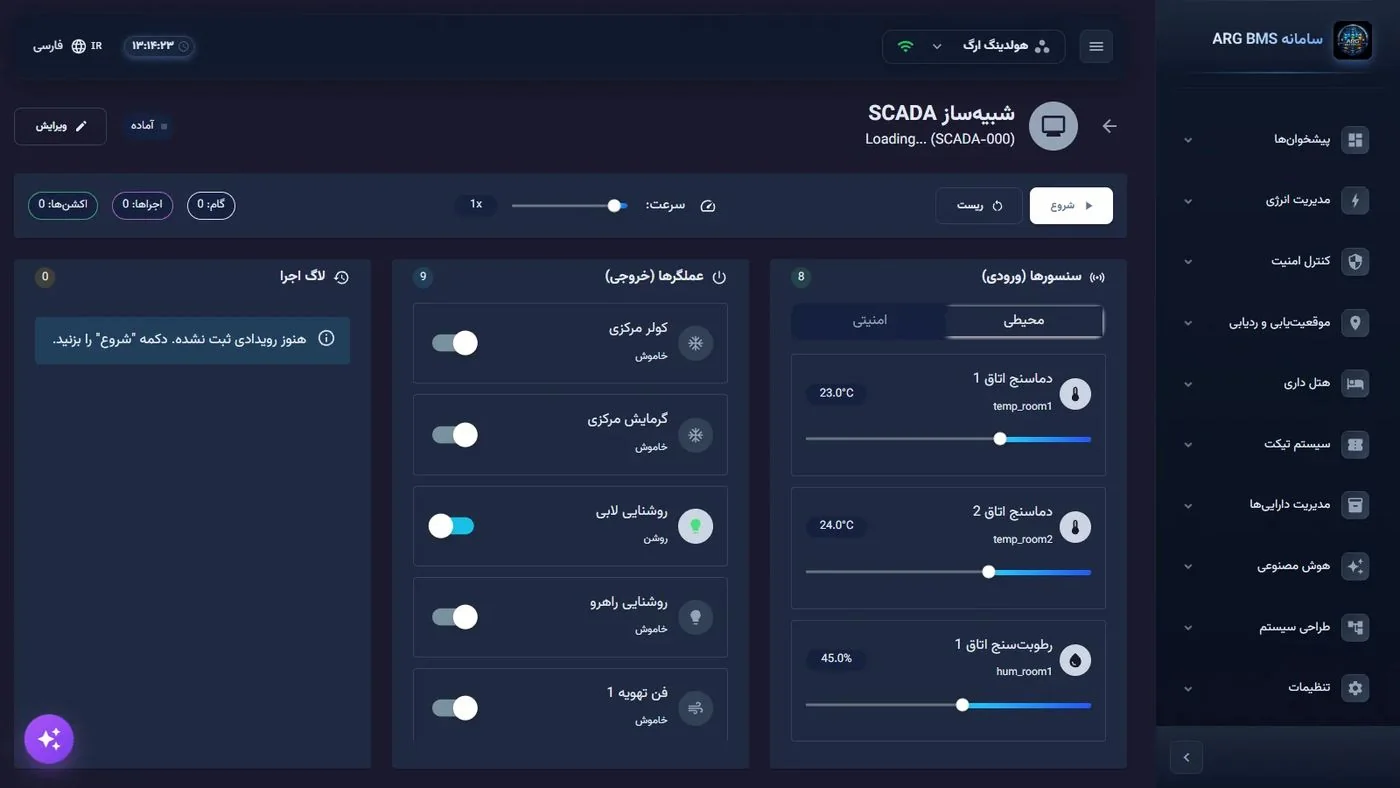Open the هولدینگ ارگ organization dropdown
1400x788 pixels.
coord(973,46)
